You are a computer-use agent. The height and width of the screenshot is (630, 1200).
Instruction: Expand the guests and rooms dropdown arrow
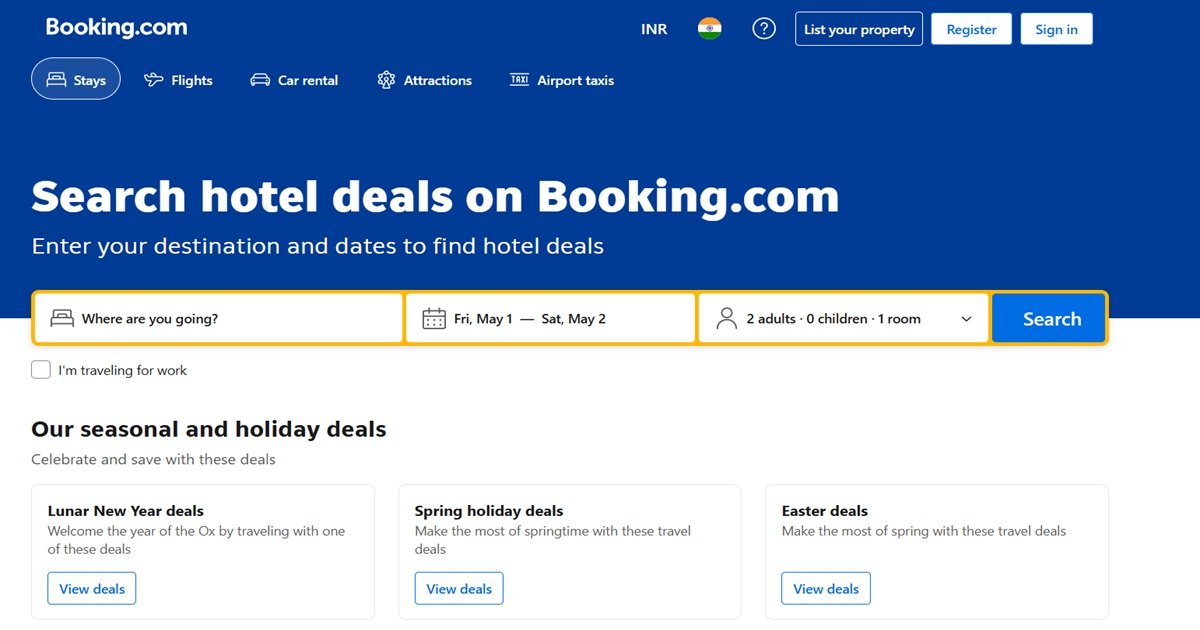coord(966,319)
